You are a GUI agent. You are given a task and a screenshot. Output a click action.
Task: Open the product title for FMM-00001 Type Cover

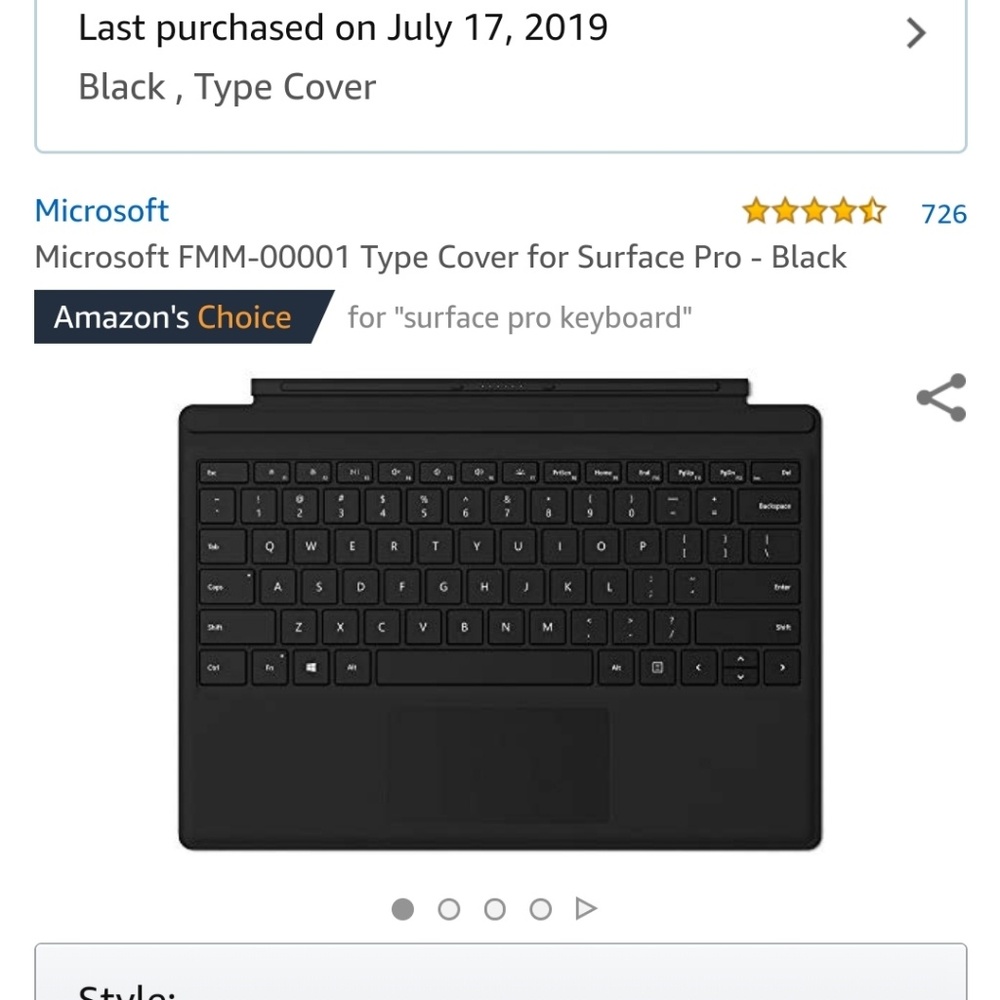tap(441, 257)
